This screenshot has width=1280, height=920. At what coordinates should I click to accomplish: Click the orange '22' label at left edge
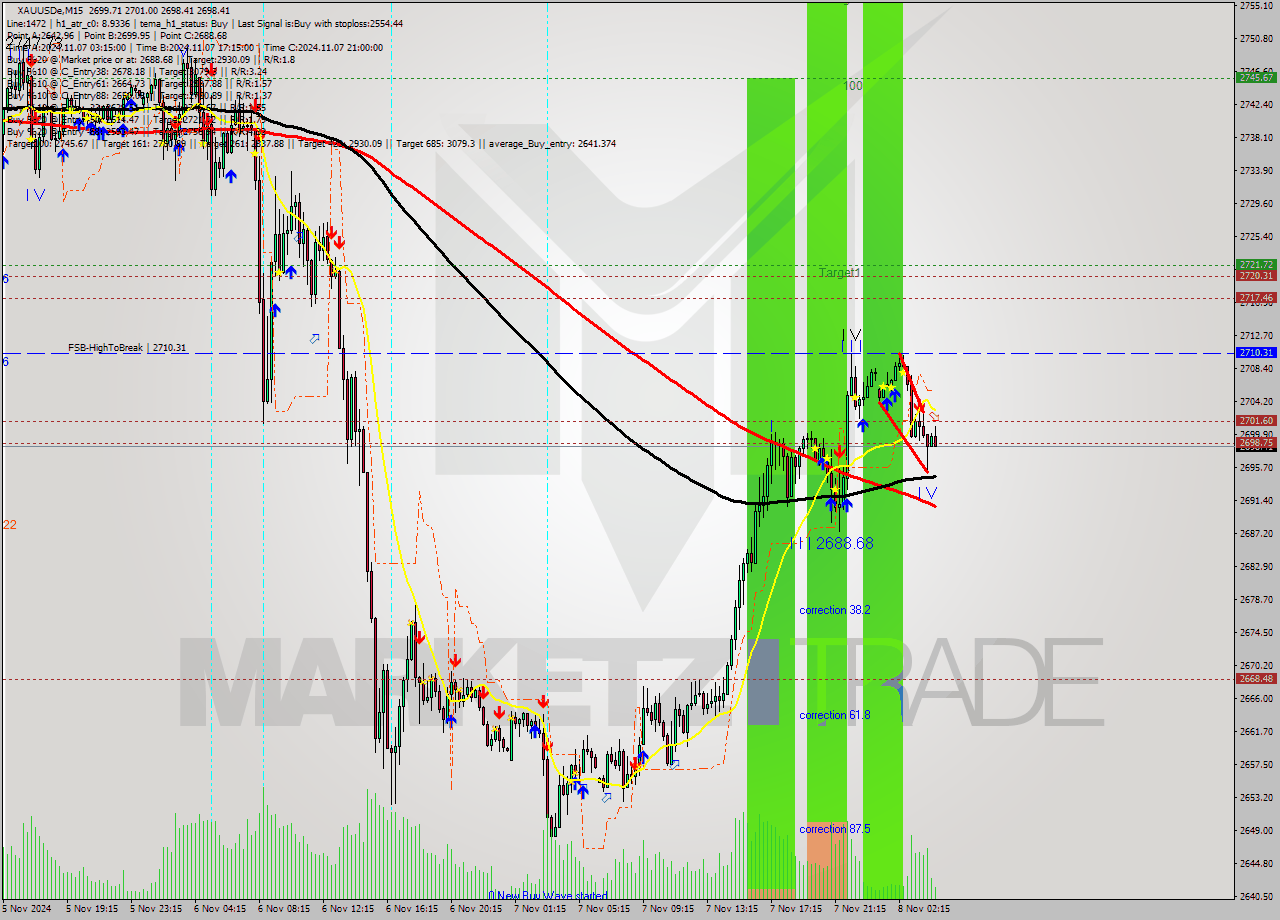[x=9, y=524]
